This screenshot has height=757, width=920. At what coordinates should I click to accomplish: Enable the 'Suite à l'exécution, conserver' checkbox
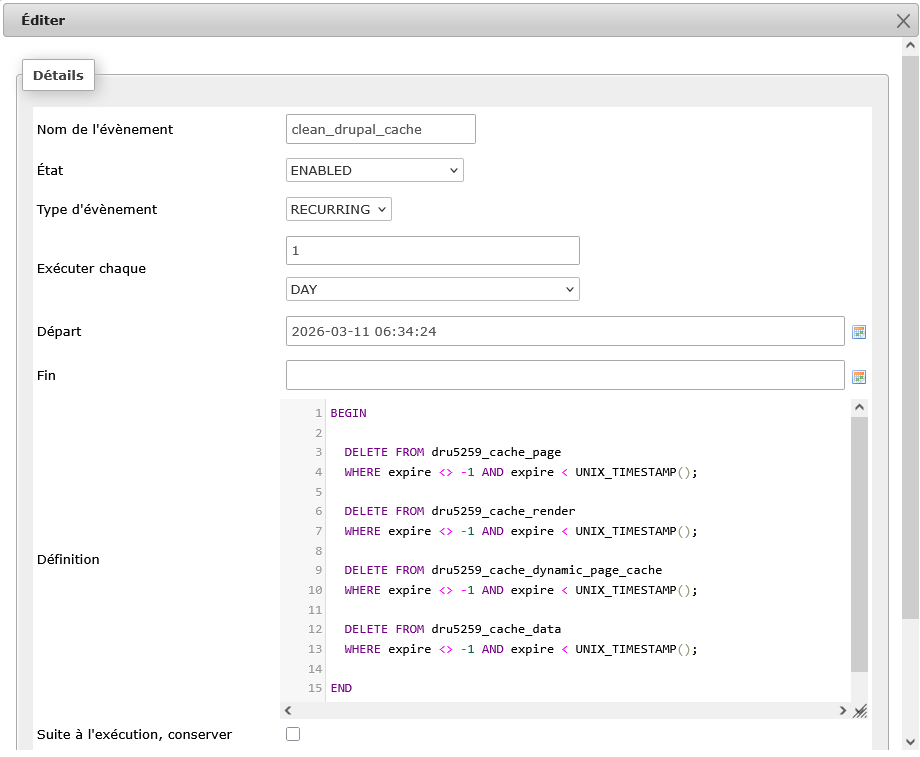[x=292, y=734]
